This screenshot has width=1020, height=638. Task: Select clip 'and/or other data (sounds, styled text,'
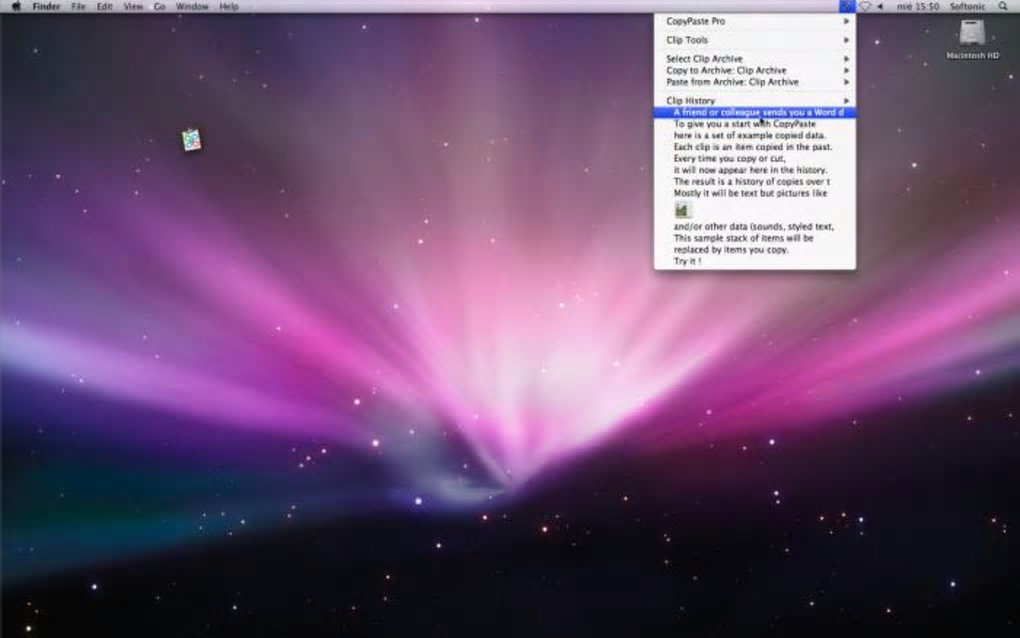tap(755, 226)
